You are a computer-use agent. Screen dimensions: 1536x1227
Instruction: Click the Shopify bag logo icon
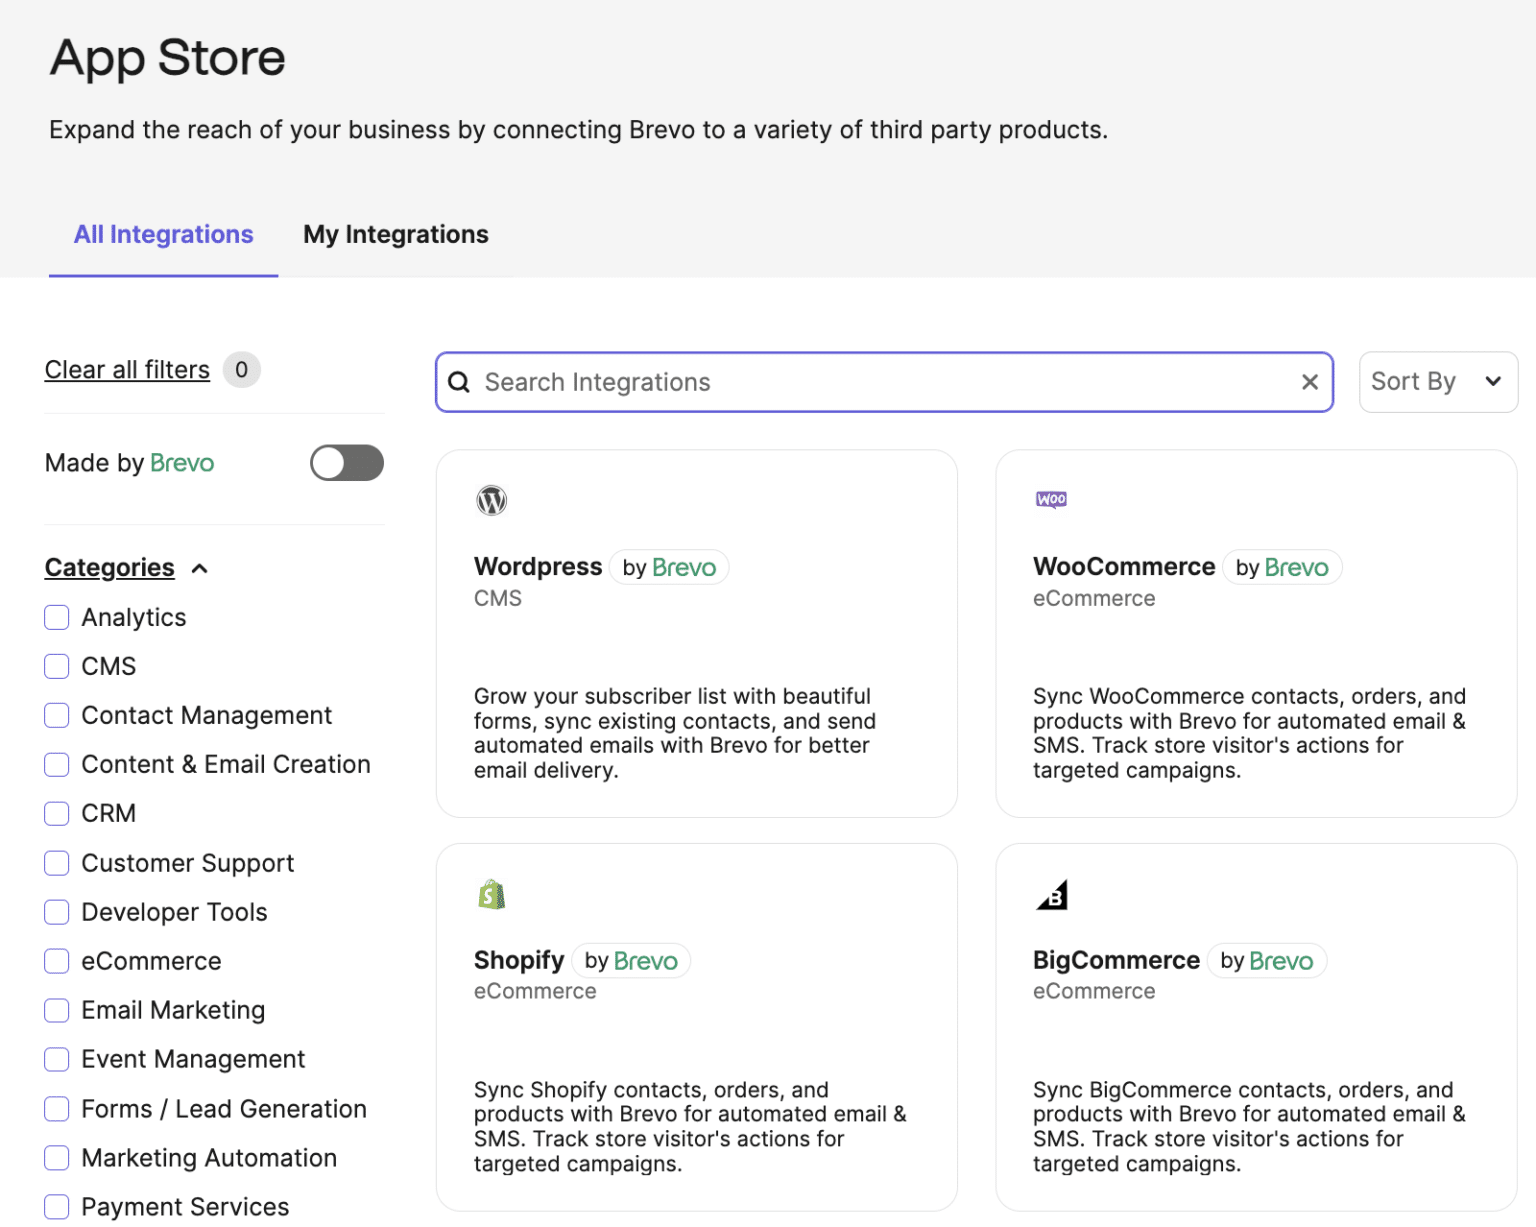pos(491,894)
